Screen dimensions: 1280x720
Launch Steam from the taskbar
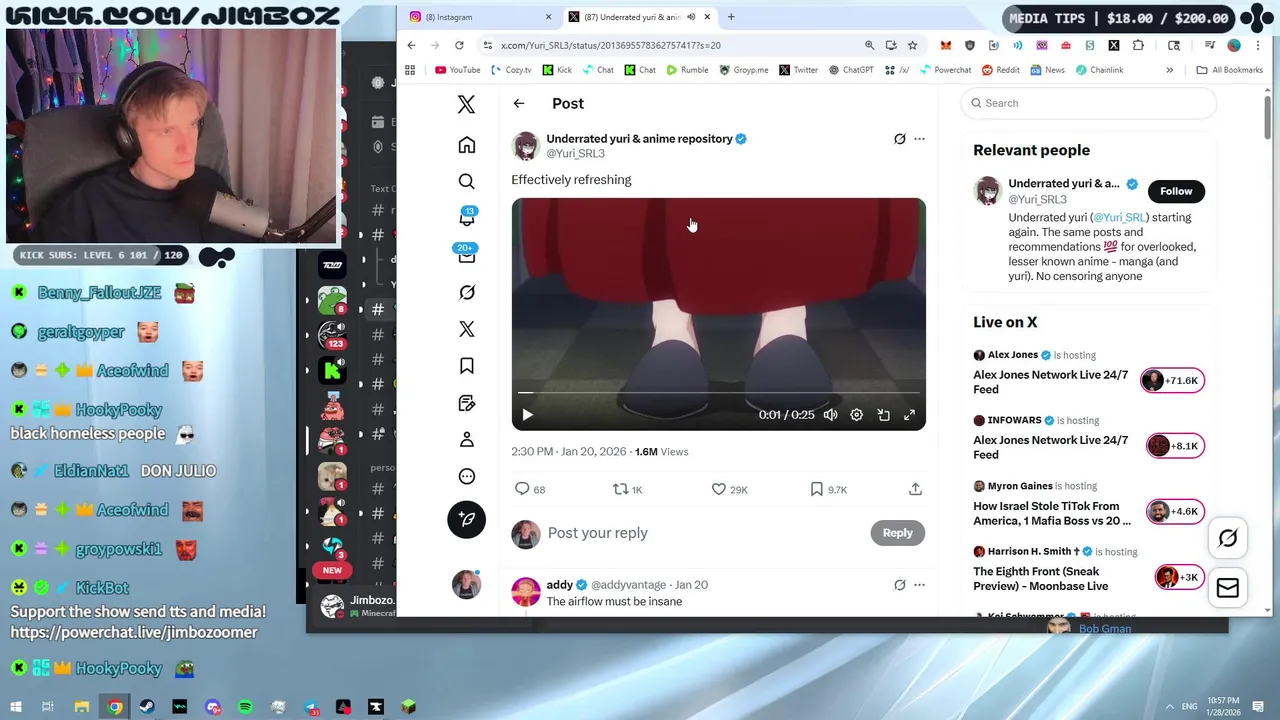(x=147, y=707)
